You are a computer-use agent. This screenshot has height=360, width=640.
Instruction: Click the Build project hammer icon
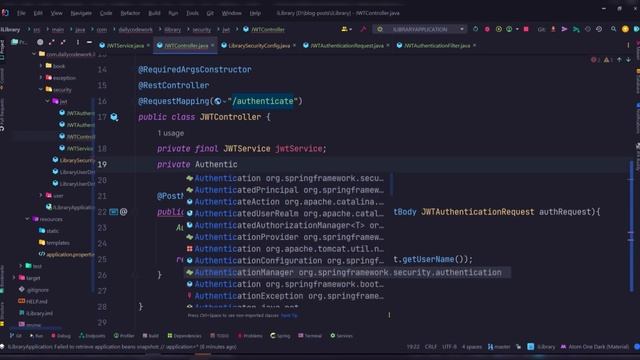tap(363, 29)
